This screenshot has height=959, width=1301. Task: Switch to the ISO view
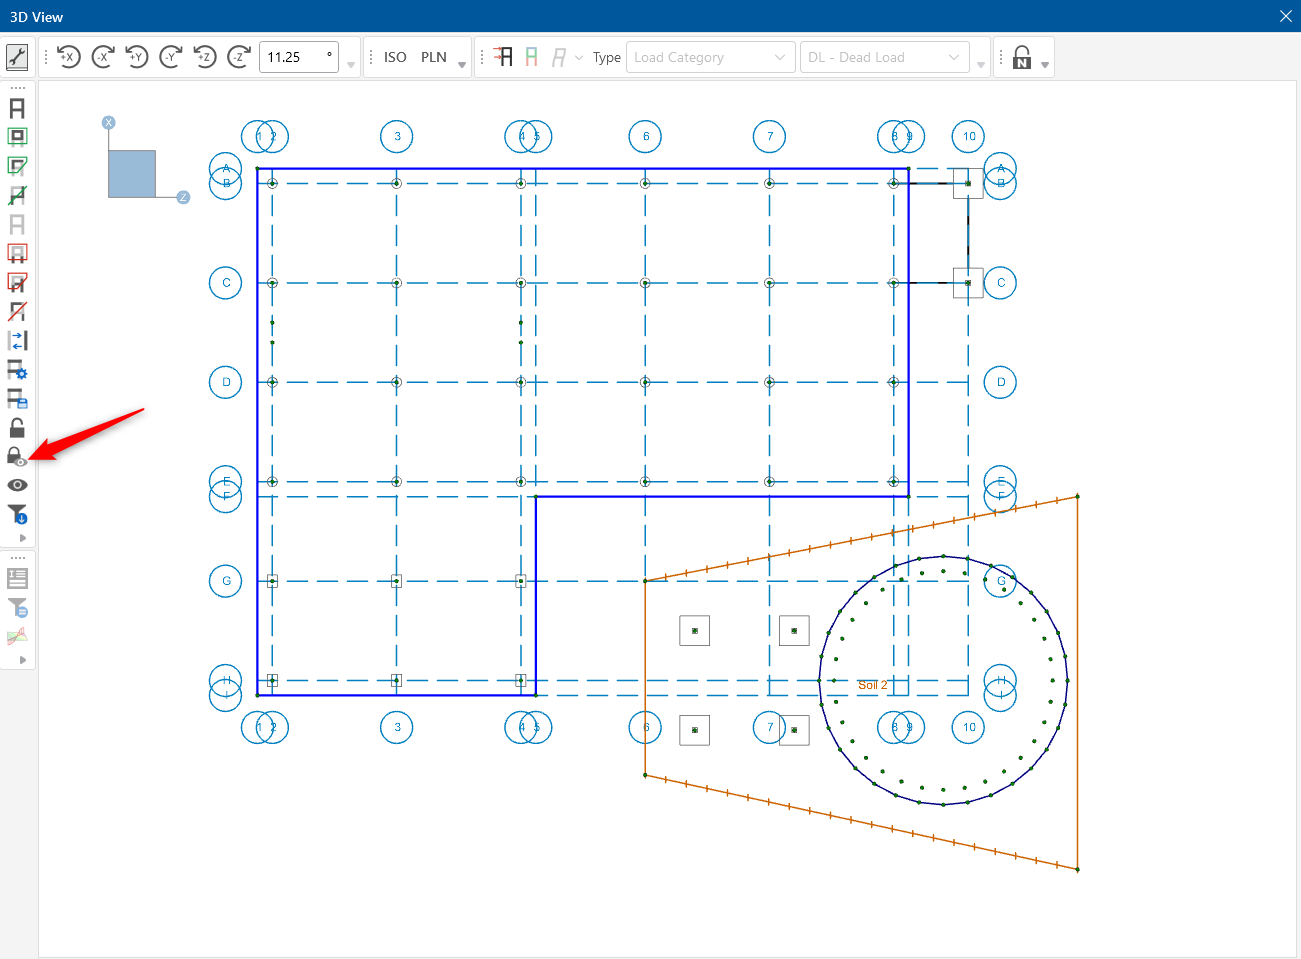point(395,57)
